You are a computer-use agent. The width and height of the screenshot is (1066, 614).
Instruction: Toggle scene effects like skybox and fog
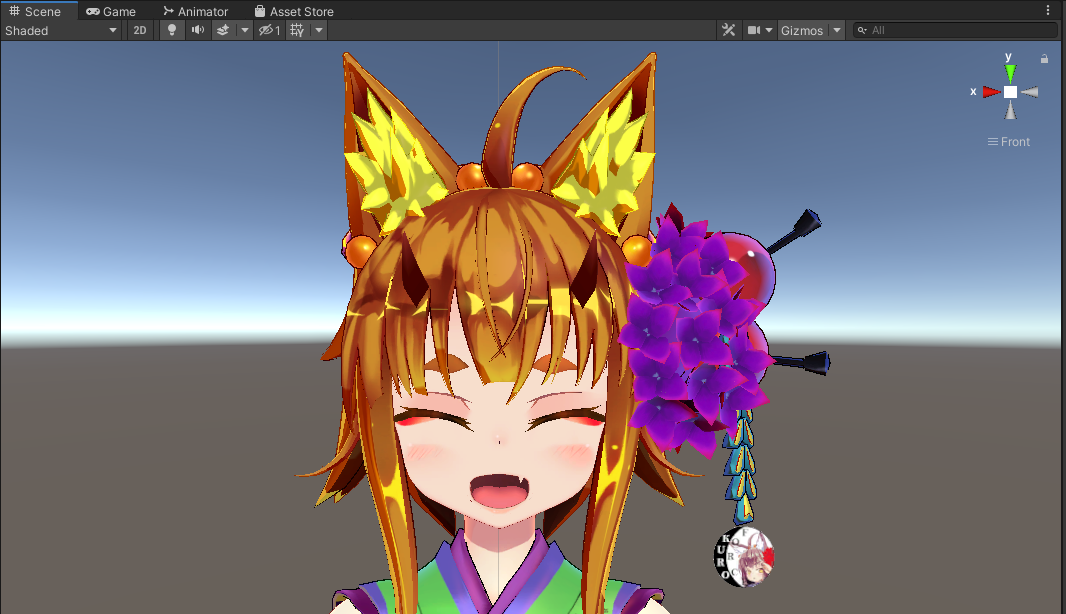coord(223,30)
